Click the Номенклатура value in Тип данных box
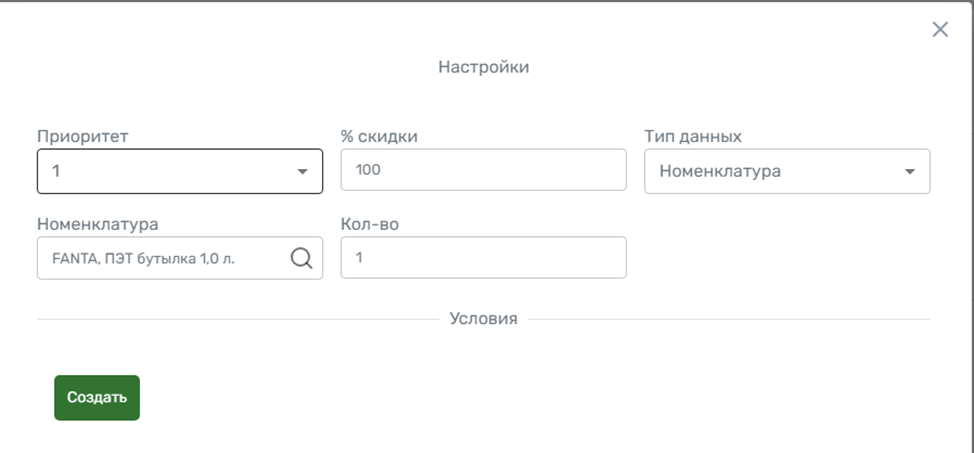 click(720, 171)
